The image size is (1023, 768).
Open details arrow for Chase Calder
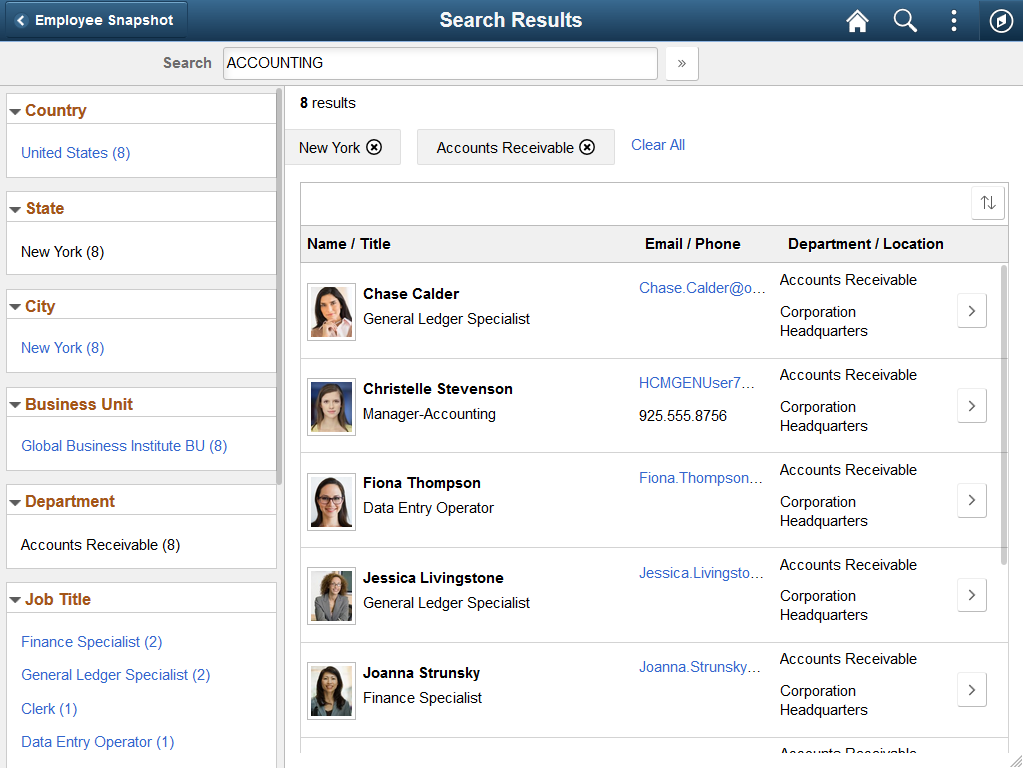click(x=971, y=311)
